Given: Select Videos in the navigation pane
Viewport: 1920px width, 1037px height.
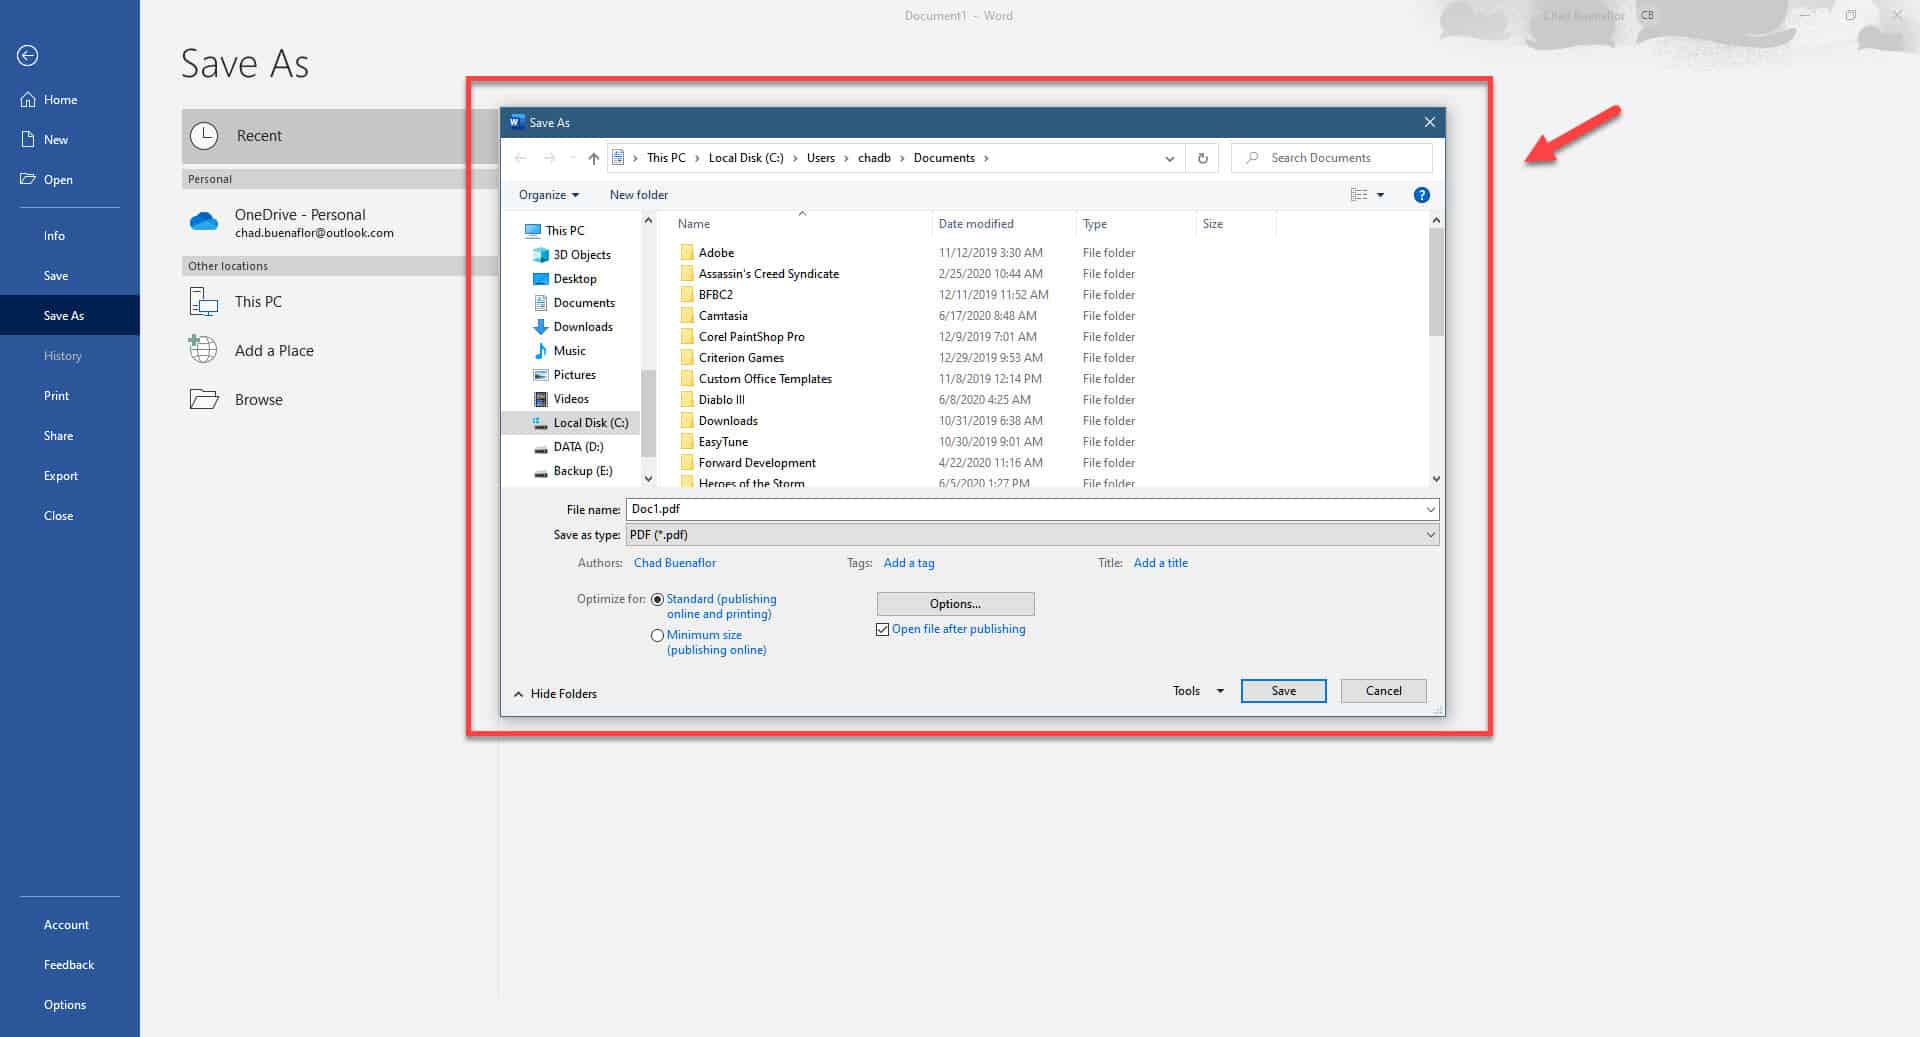Looking at the screenshot, I should coord(571,399).
